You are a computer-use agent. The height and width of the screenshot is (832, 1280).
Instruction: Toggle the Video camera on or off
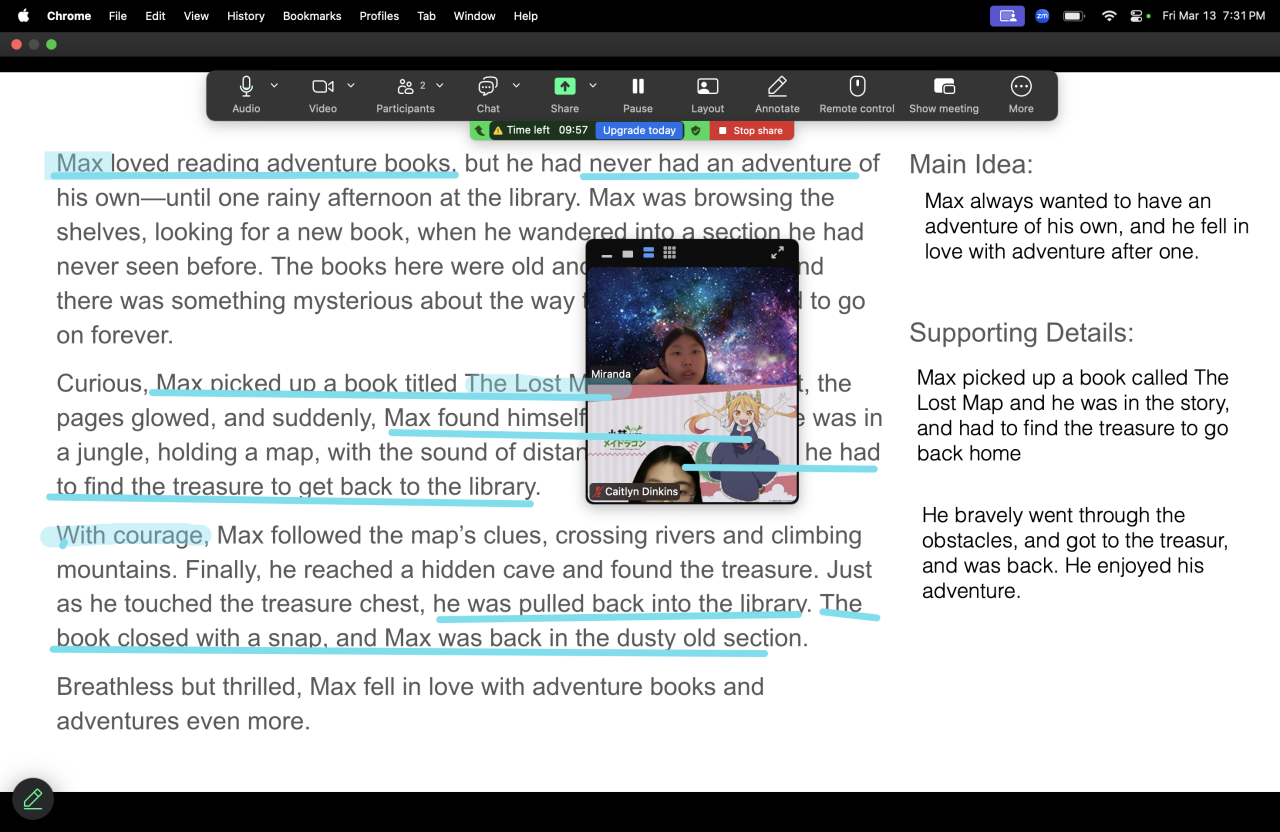click(322, 87)
